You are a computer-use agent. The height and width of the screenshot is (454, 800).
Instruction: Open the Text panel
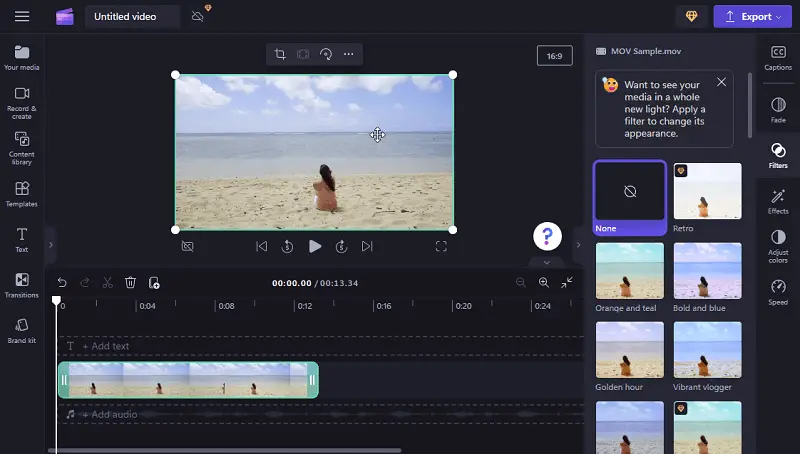point(21,240)
